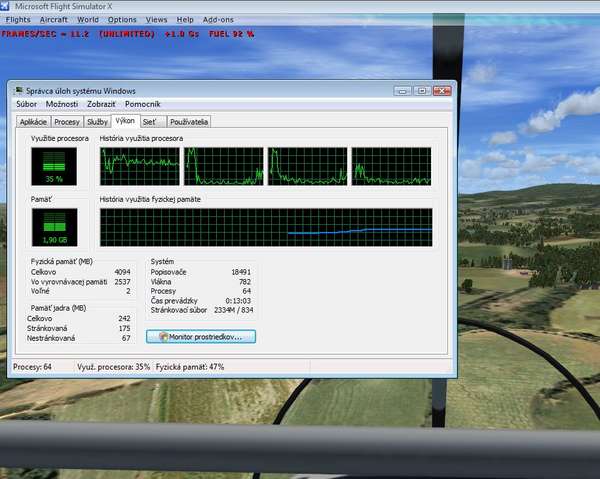Click the third CPU core history graph
This screenshot has width=600, height=479.
coord(308,166)
